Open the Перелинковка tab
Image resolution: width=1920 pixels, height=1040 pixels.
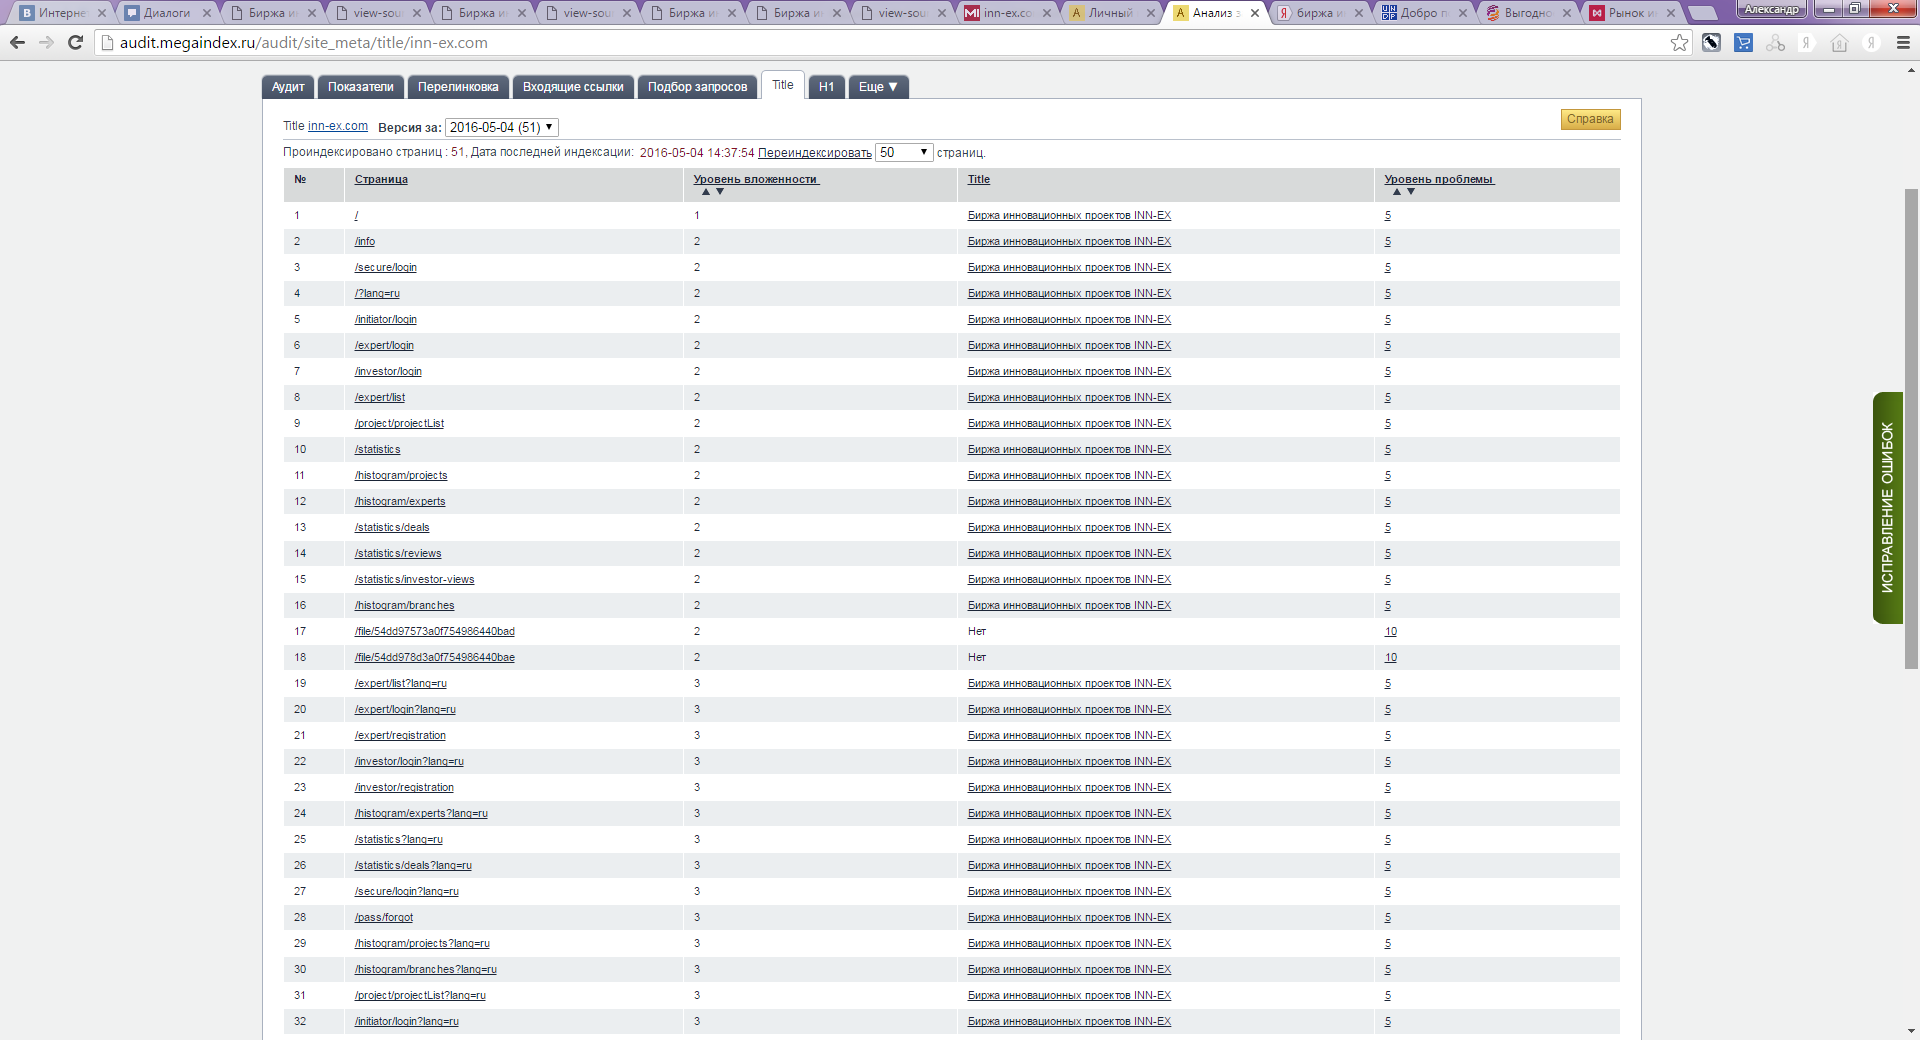458,87
